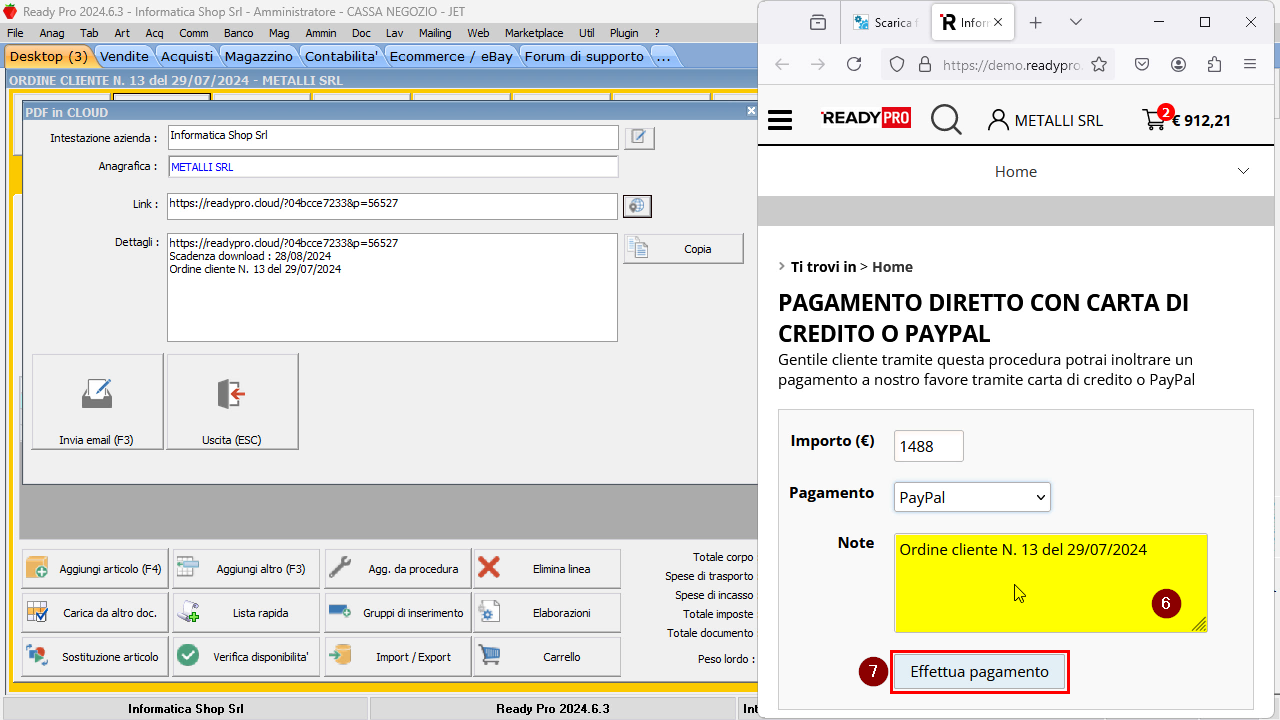
Task: Open Gruppi di inserimento
Action: pos(398,613)
